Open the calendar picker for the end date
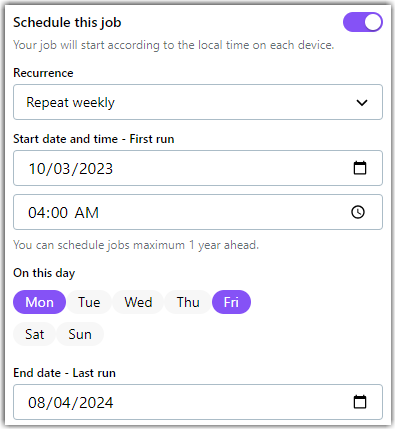The width and height of the screenshot is (396, 430). [x=360, y=402]
